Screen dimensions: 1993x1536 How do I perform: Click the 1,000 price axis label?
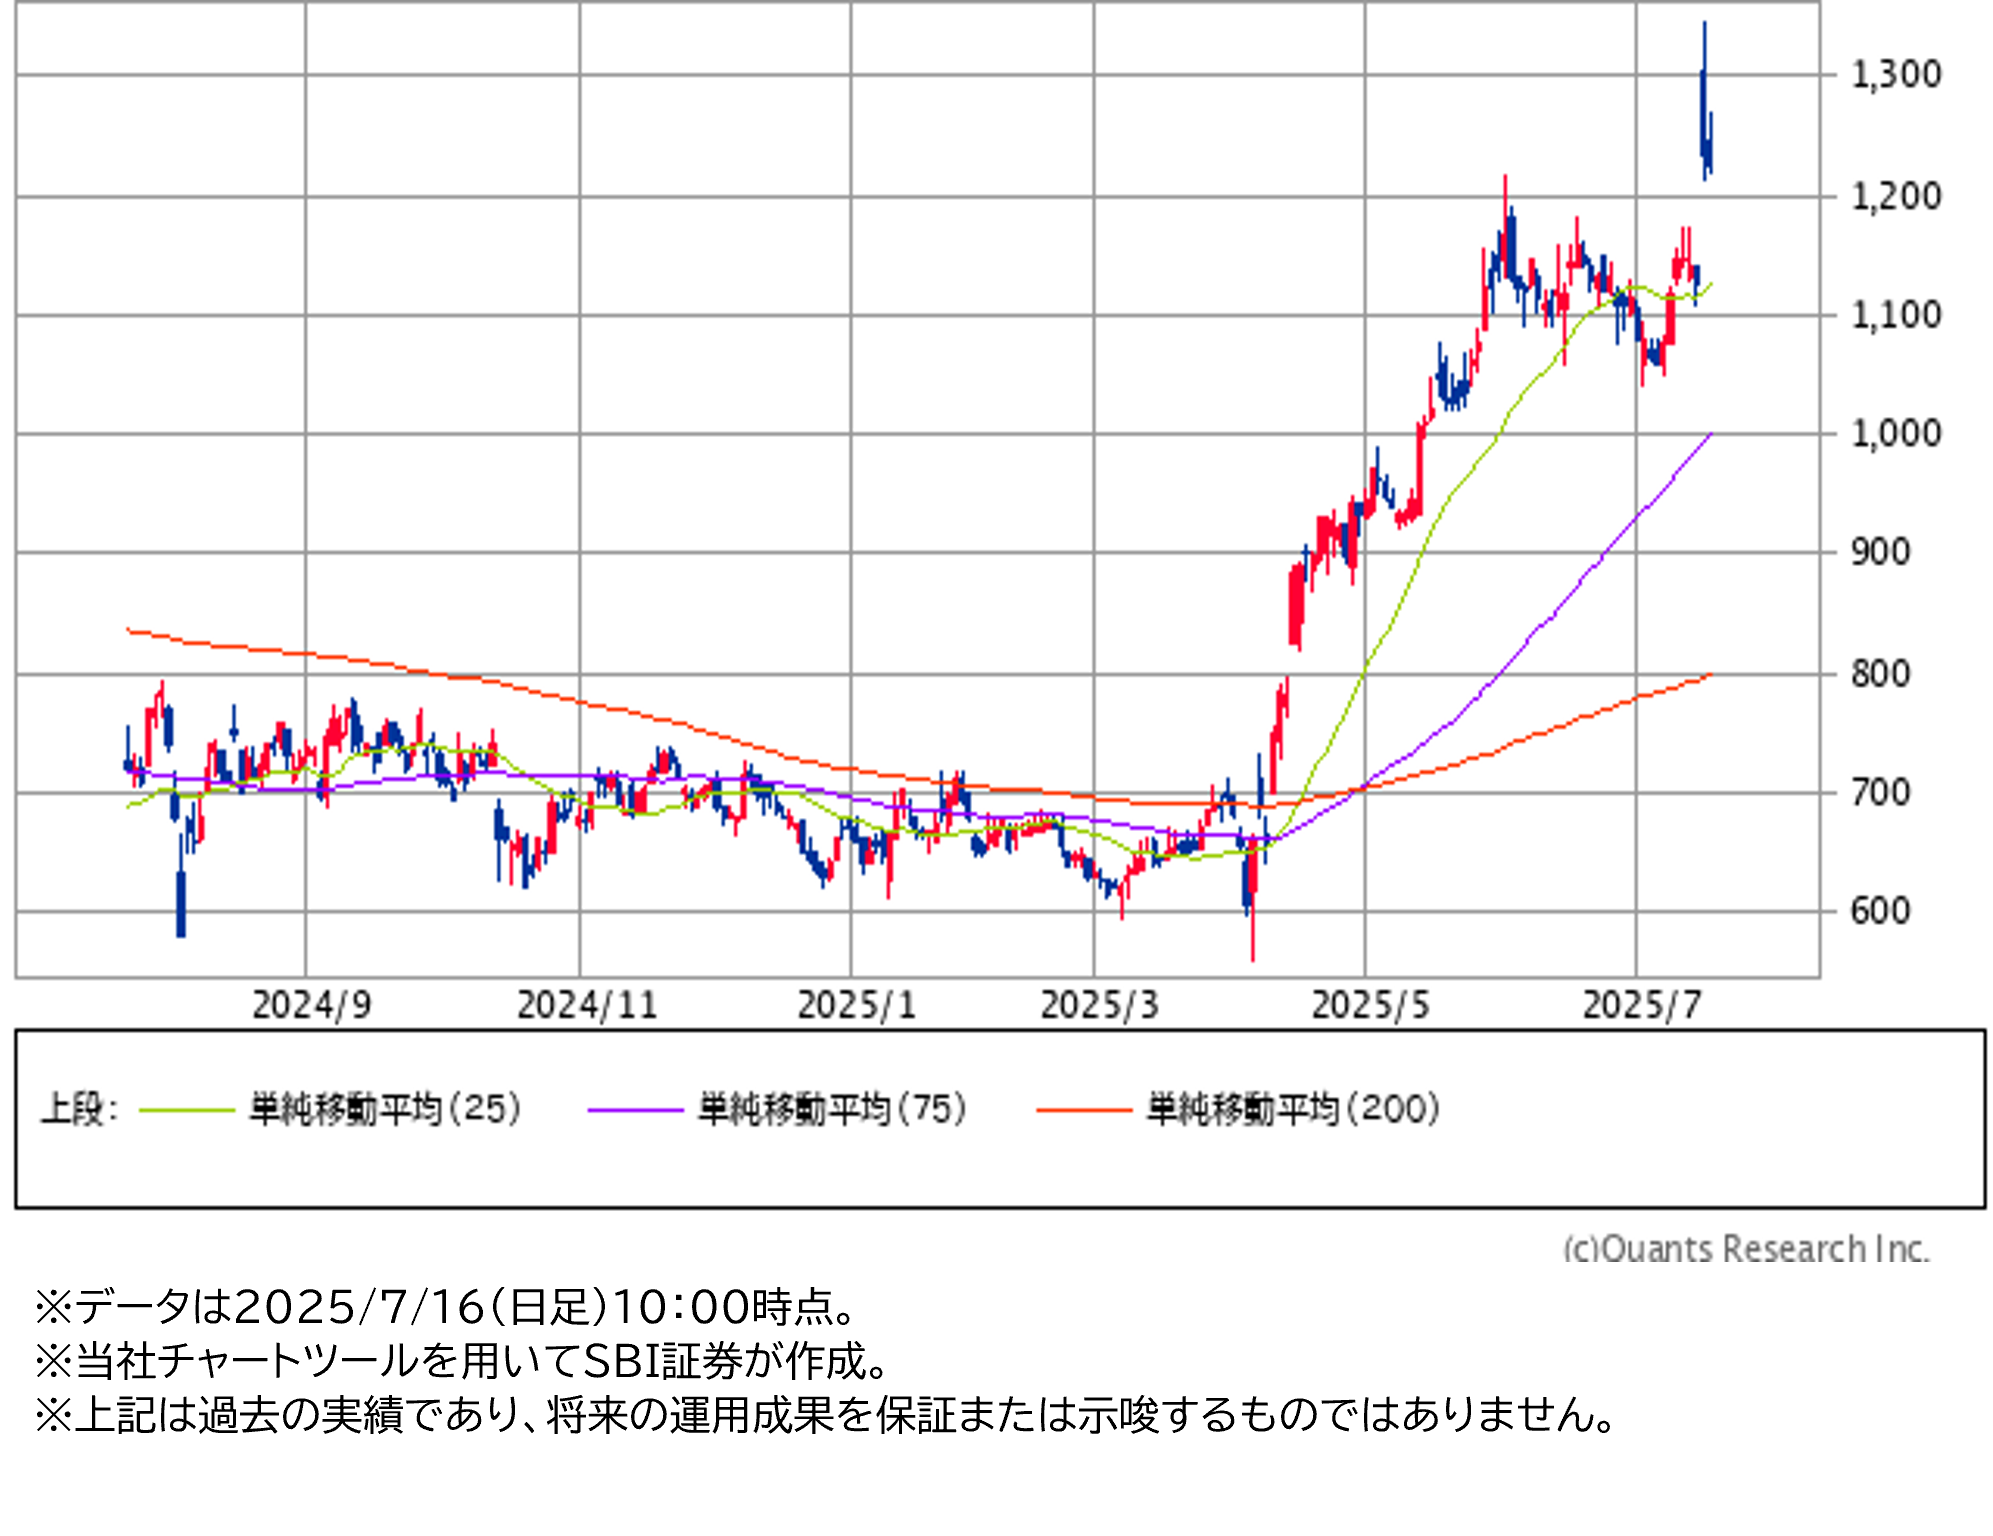coord(1896,434)
